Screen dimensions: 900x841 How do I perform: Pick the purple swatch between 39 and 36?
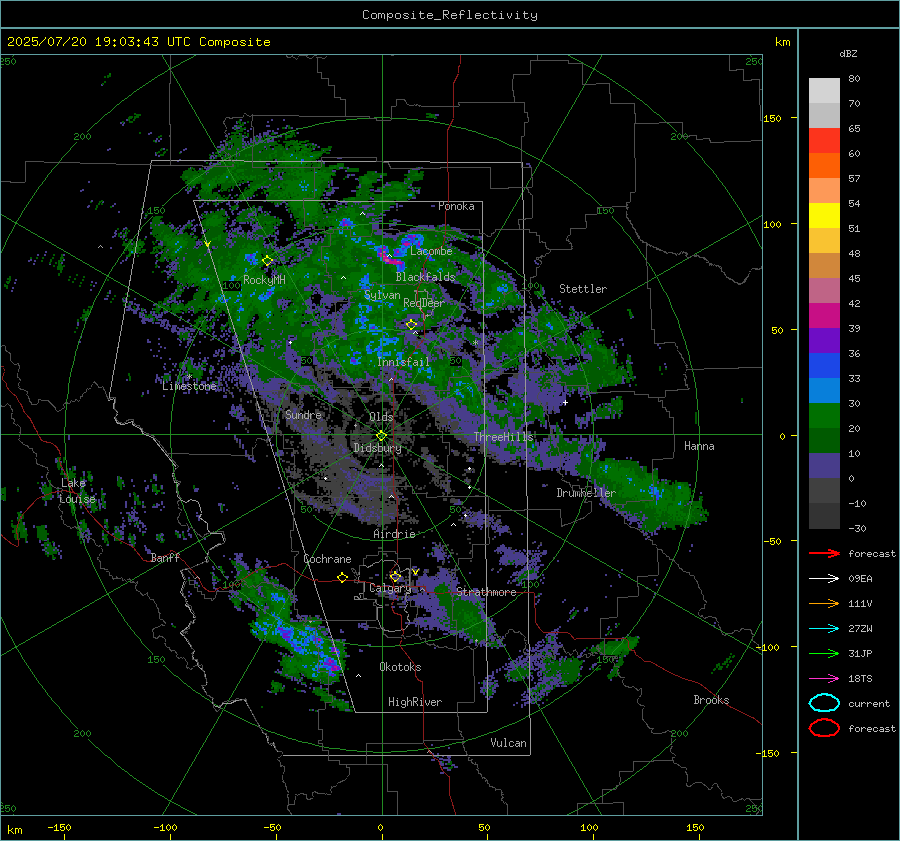[824, 341]
